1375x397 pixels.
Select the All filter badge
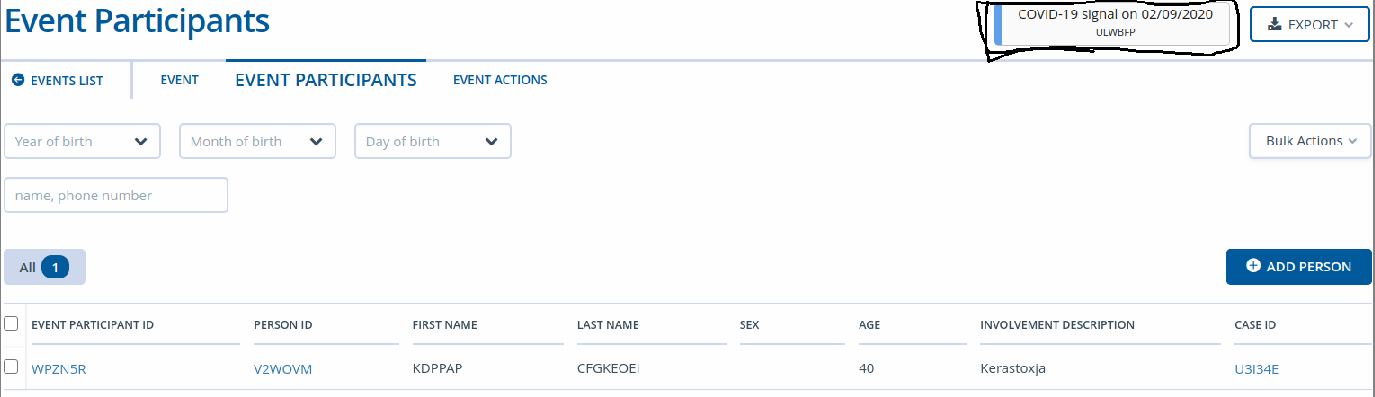[x=45, y=267]
